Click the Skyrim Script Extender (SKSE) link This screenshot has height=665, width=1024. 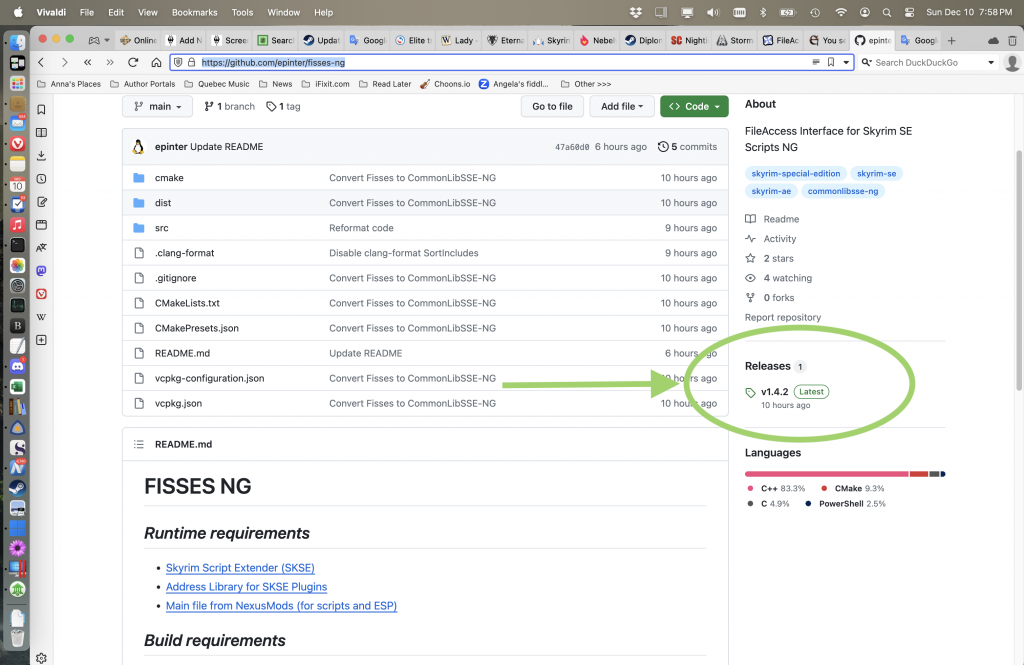click(240, 568)
